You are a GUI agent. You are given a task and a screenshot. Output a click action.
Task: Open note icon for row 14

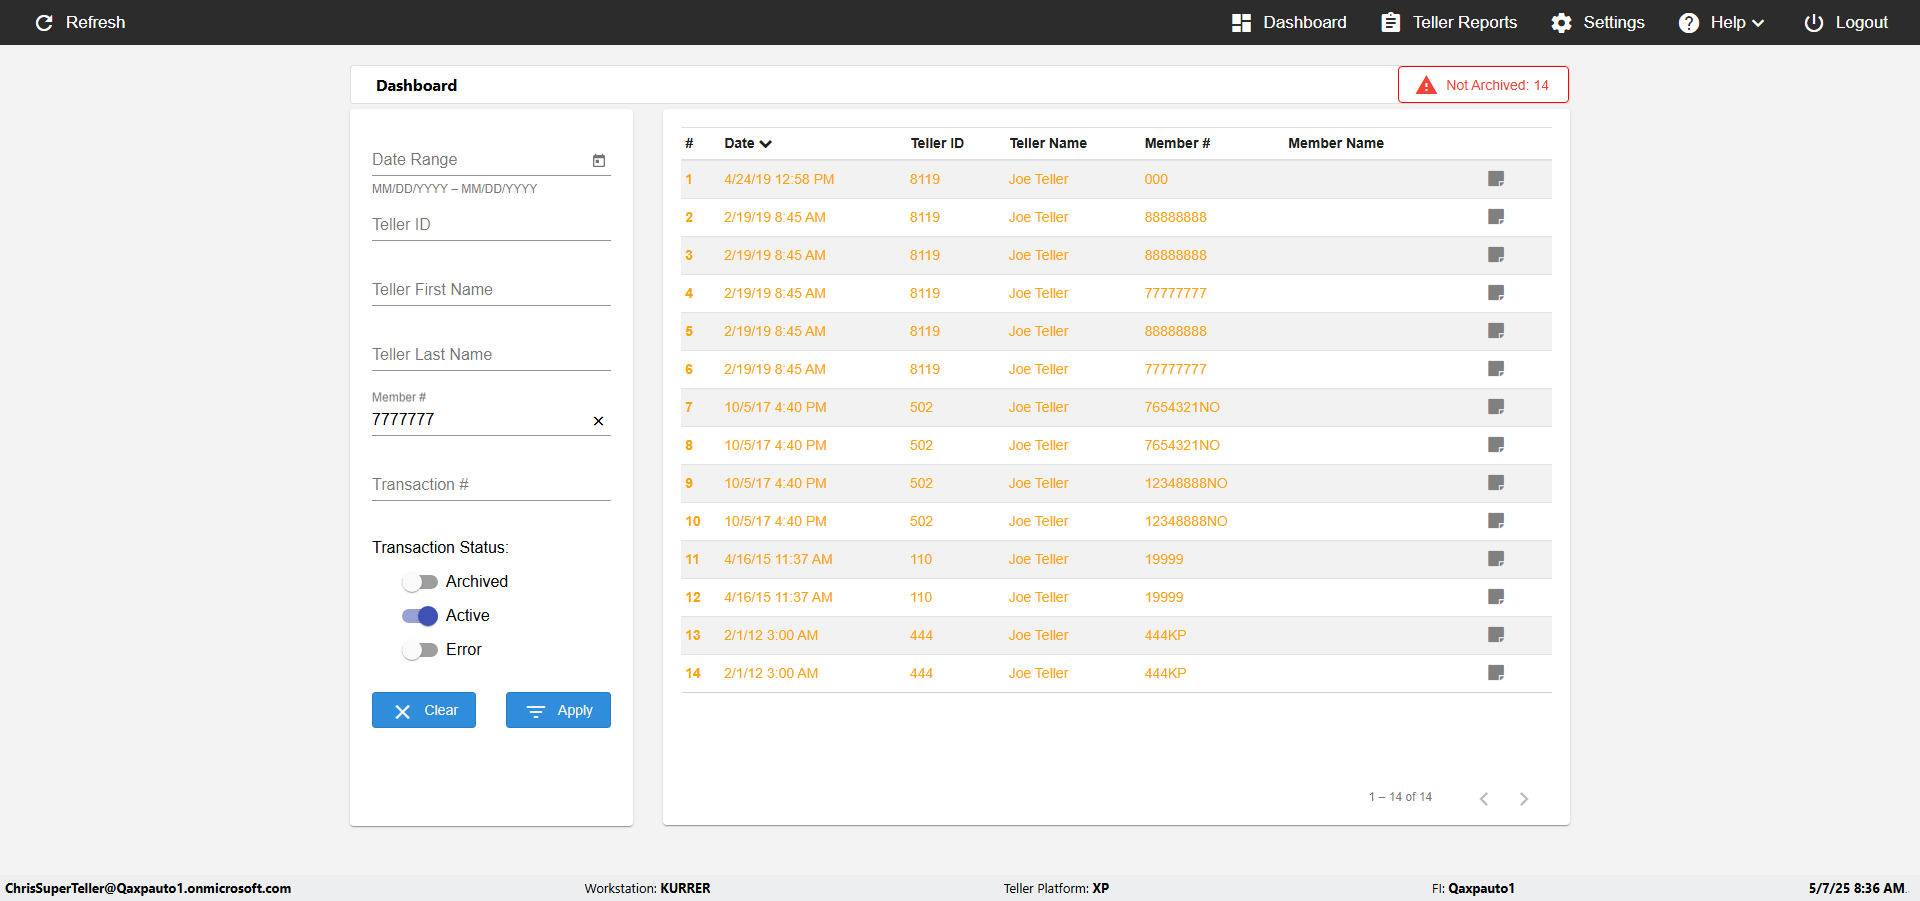[x=1496, y=673]
